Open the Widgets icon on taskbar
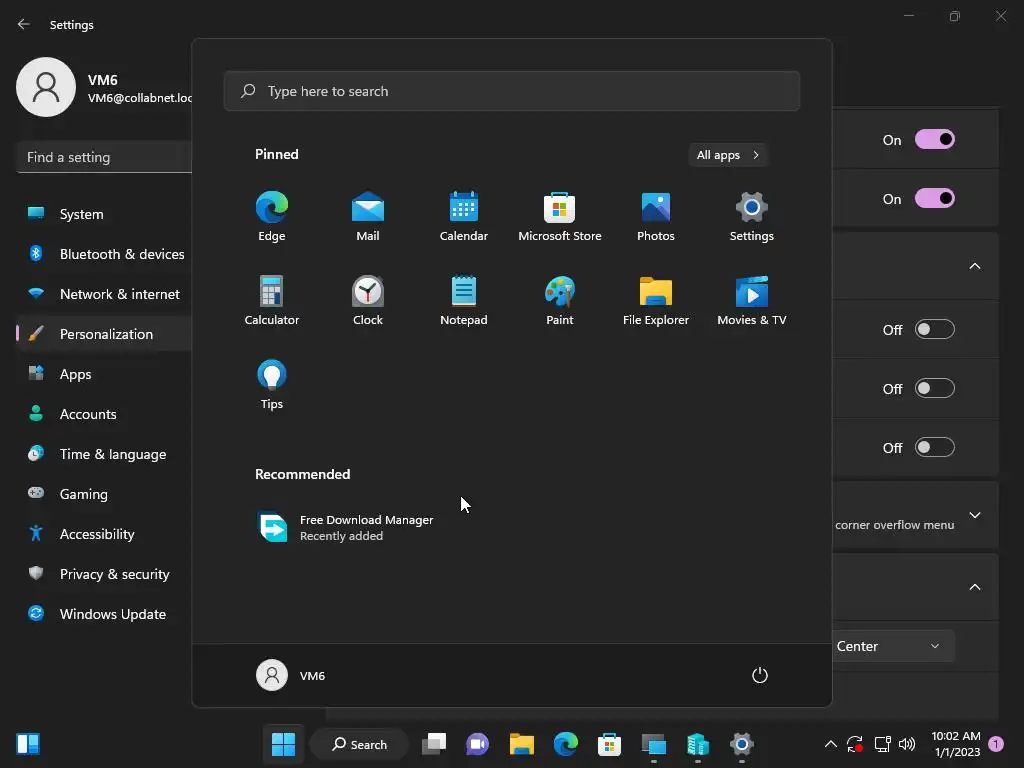This screenshot has width=1024, height=768. (28, 744)
